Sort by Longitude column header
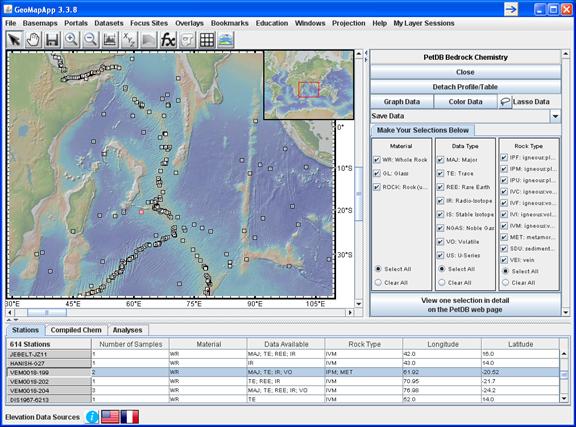576x427 pixels. tap(442, 344)
